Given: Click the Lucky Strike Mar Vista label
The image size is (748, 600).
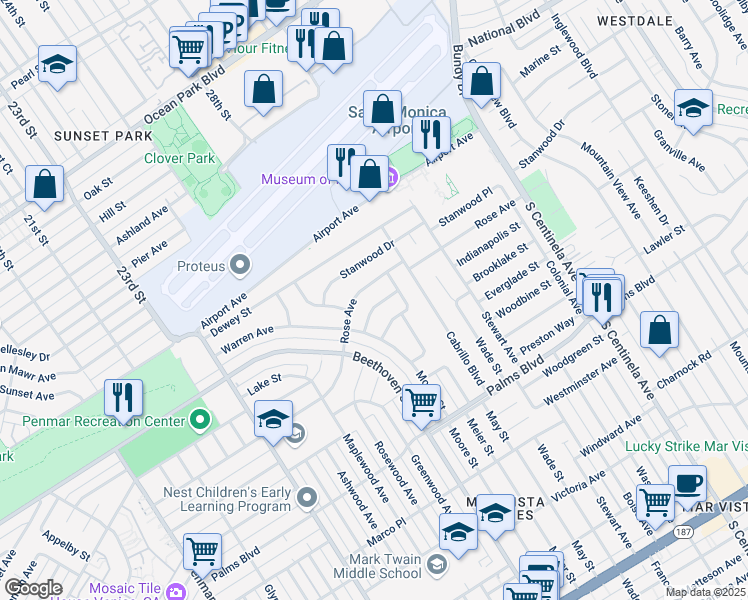Looking at the screenshot, I should click(x=686, y=446).
